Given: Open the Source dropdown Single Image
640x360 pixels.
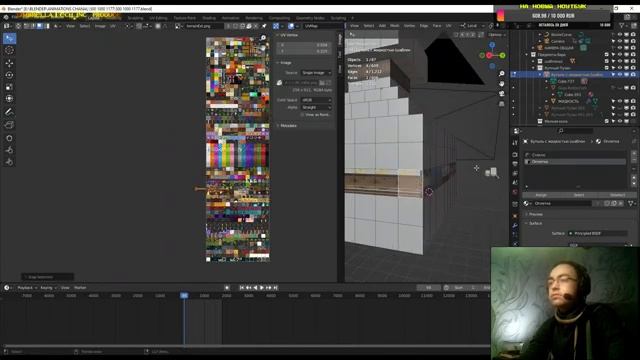Looking at the screenshot, I should (x=316, y=73).
